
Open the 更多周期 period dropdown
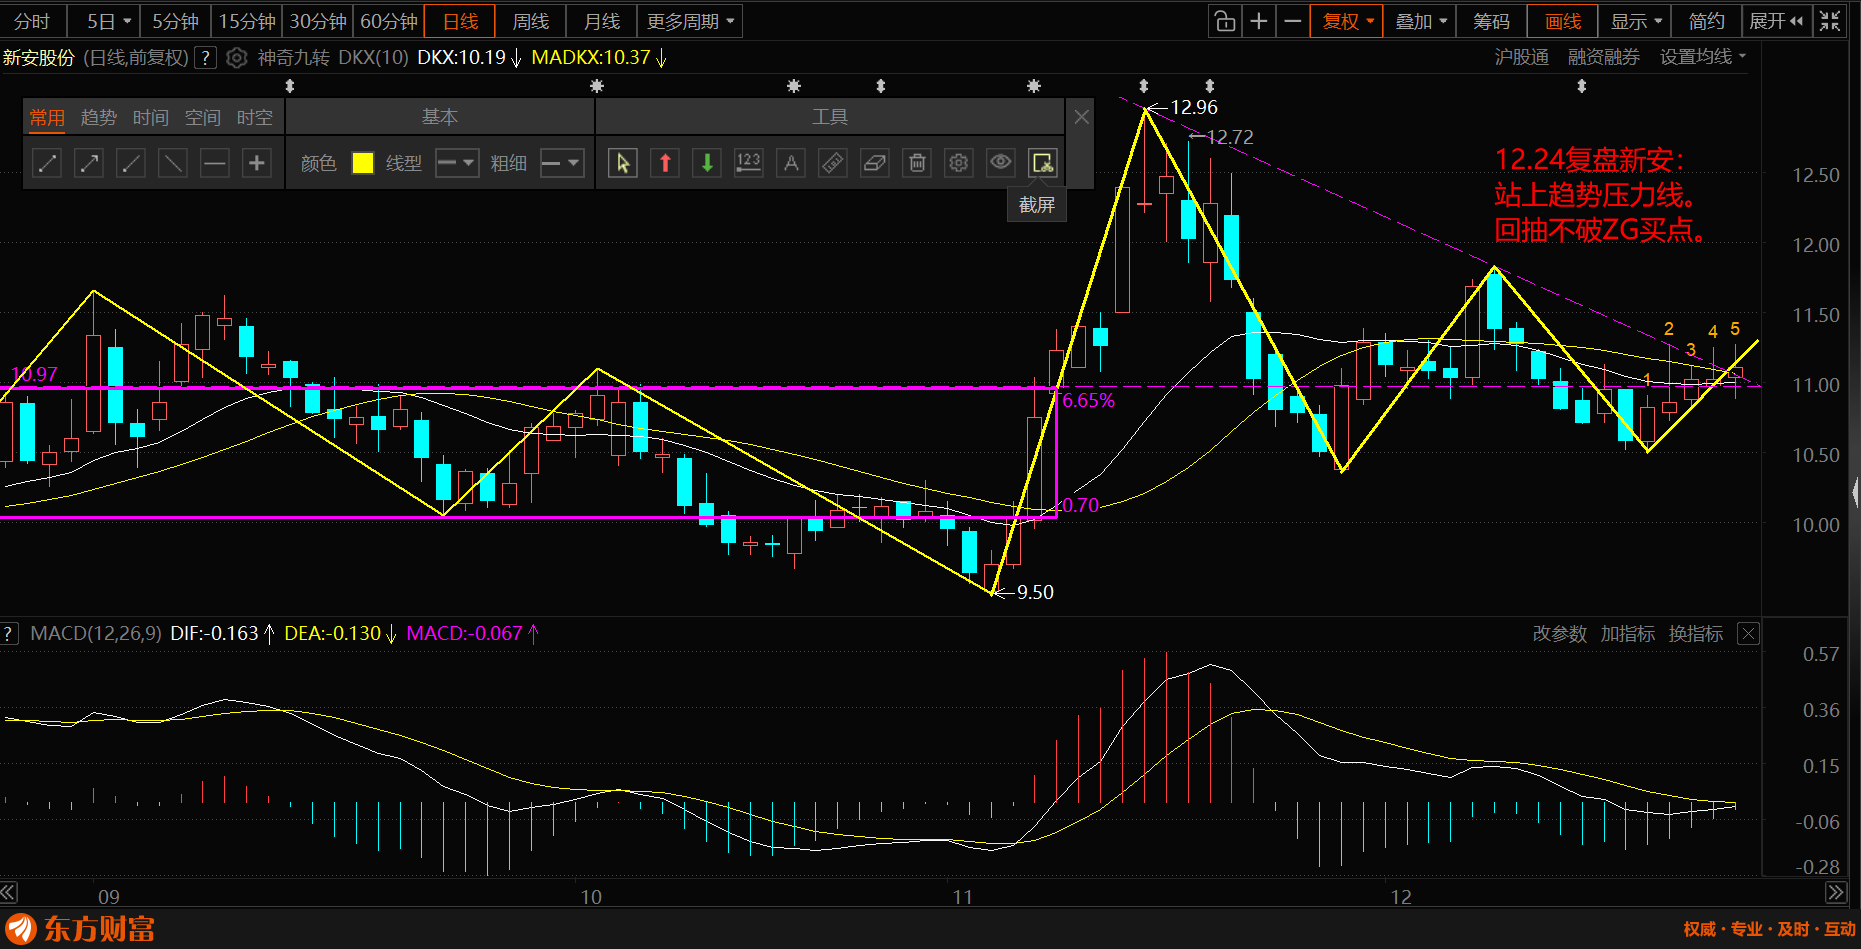click(x=690, y=21)
